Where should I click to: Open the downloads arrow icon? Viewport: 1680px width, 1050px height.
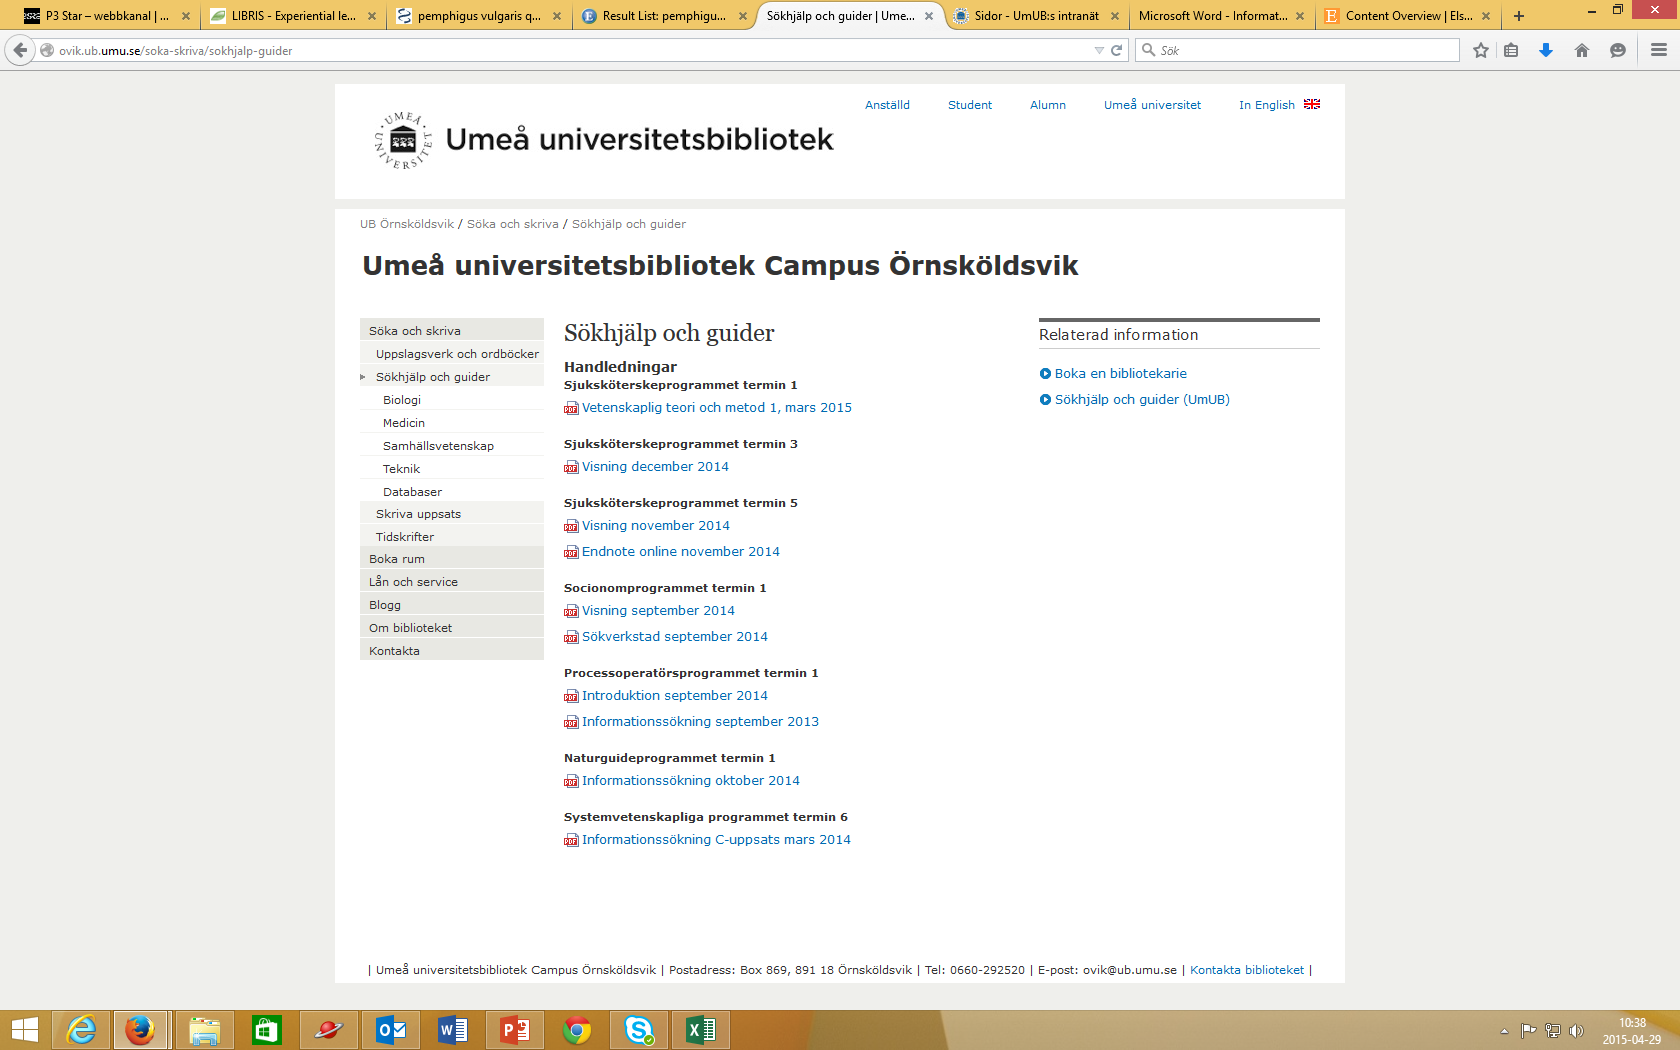[1546, 50]
